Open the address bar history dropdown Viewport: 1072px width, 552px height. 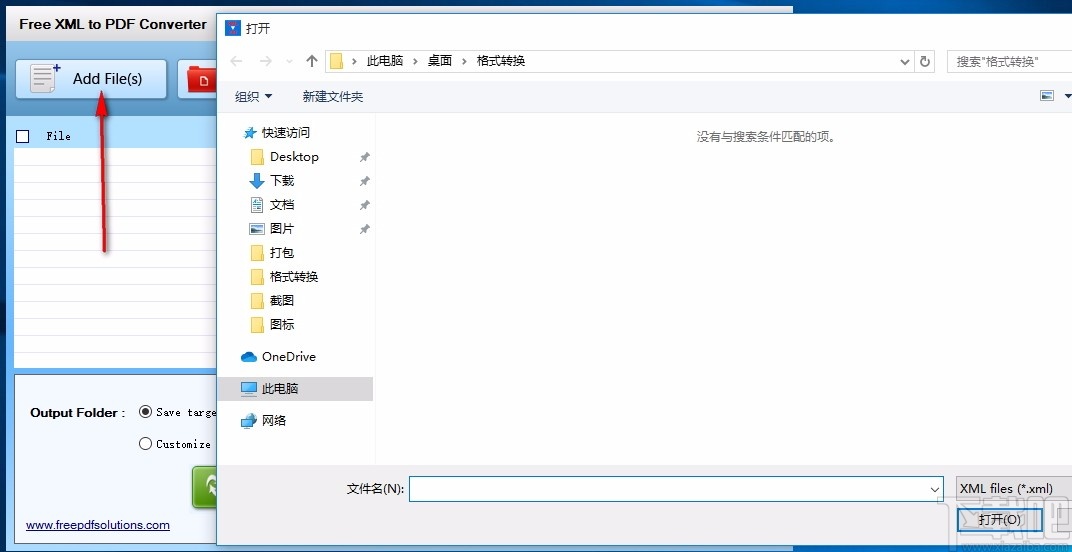click(x=904, y=62)
